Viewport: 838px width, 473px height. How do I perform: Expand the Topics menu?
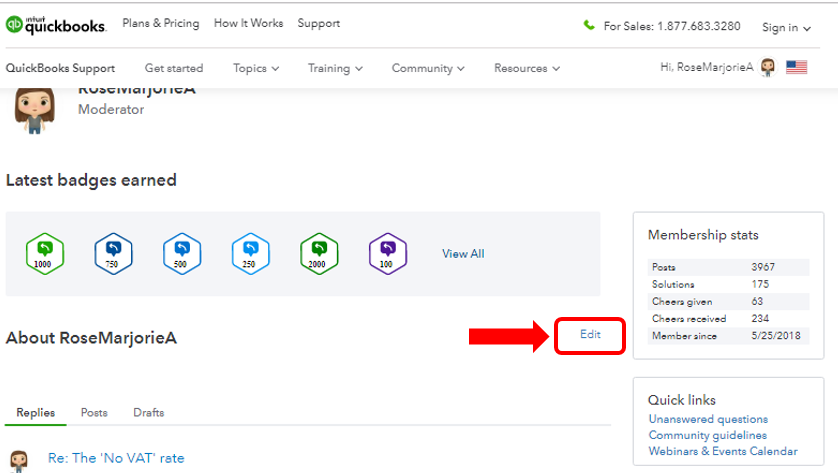pyautogui.click(x=256, y=68)
